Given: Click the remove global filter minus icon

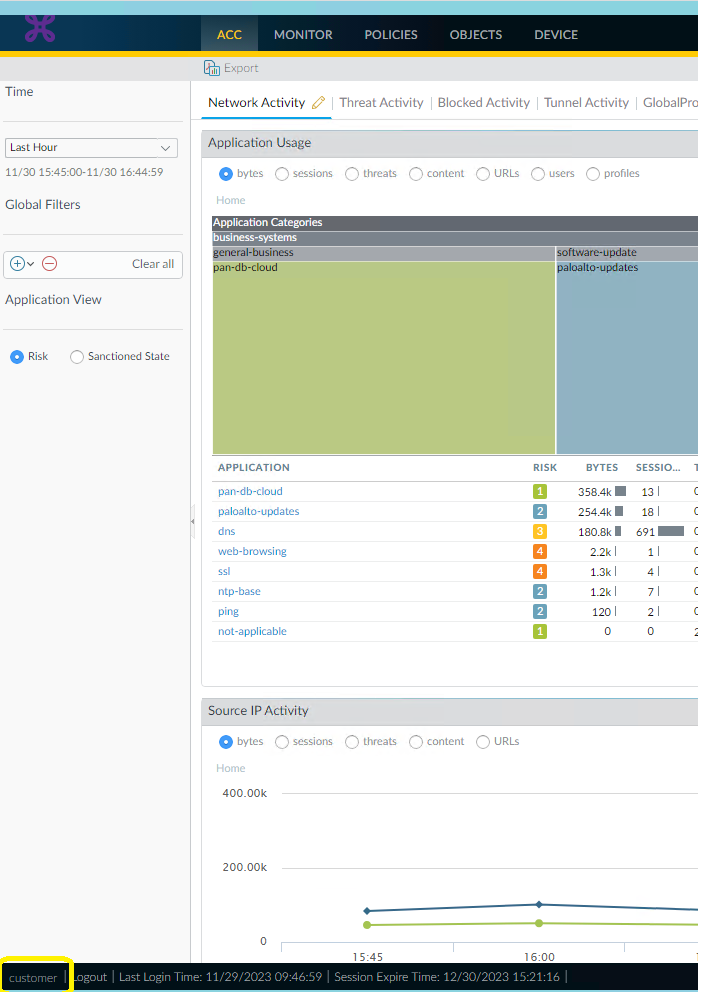Looking at the screenshot, I should pos(49,264).
